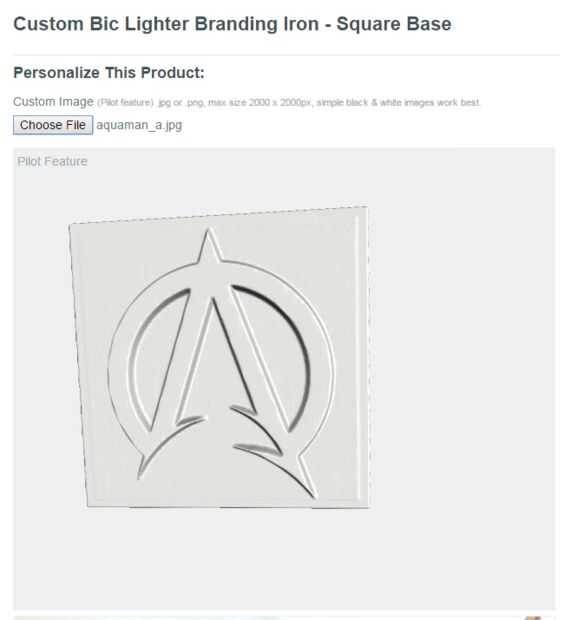
Task: Click the image strip below the preview
Action: 277,617
